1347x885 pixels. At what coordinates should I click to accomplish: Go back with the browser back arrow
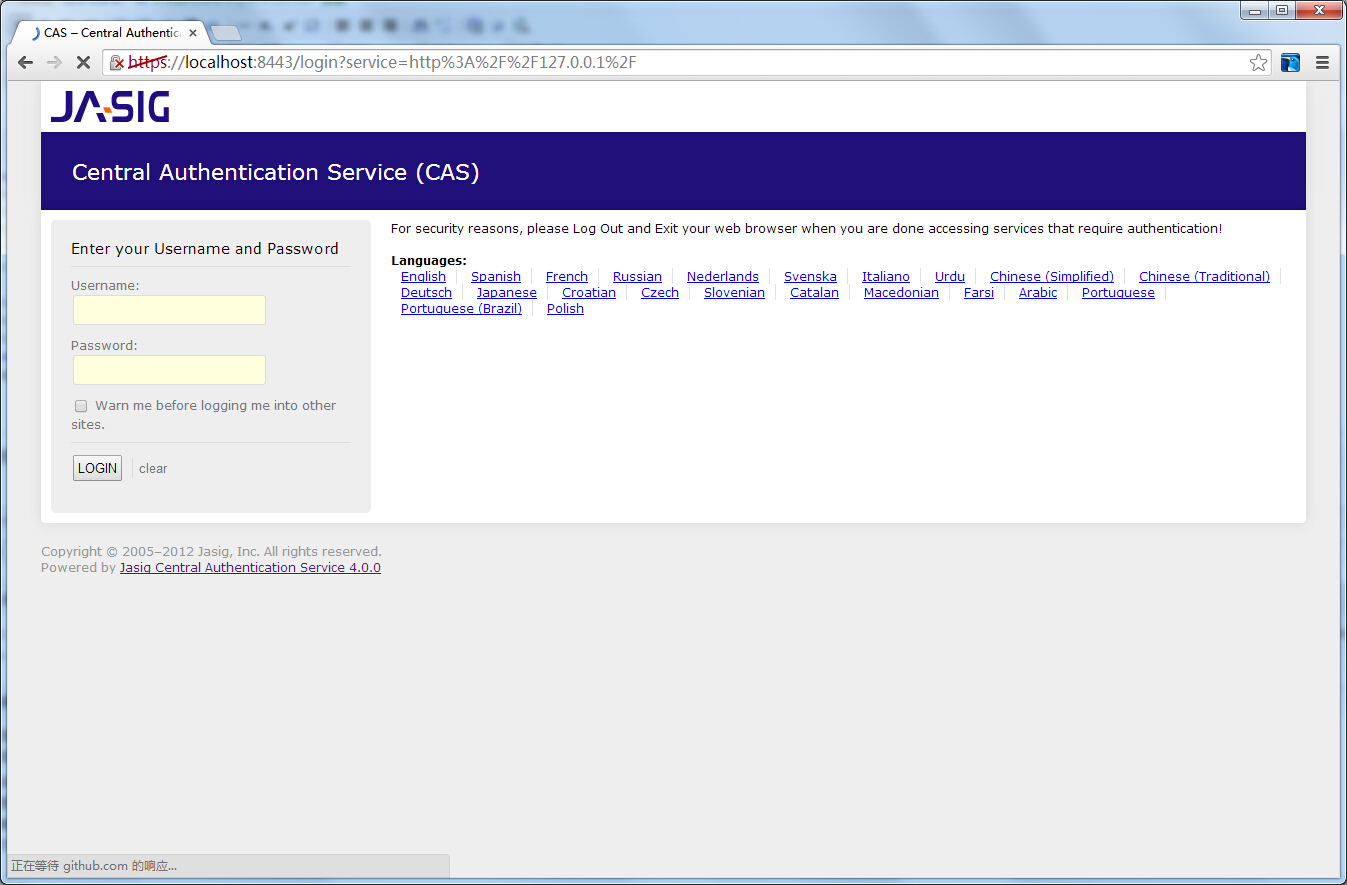click(x=25, y=62)
